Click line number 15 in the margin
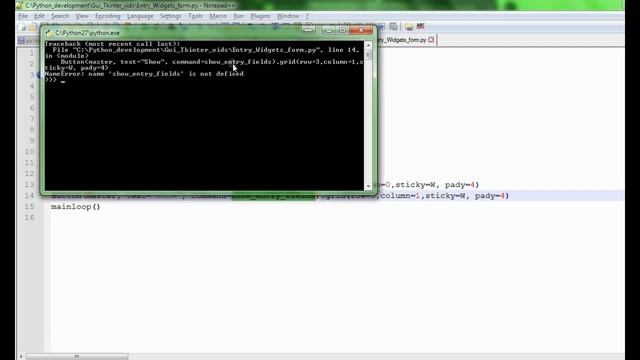640x360 pixels. point(29,207)
